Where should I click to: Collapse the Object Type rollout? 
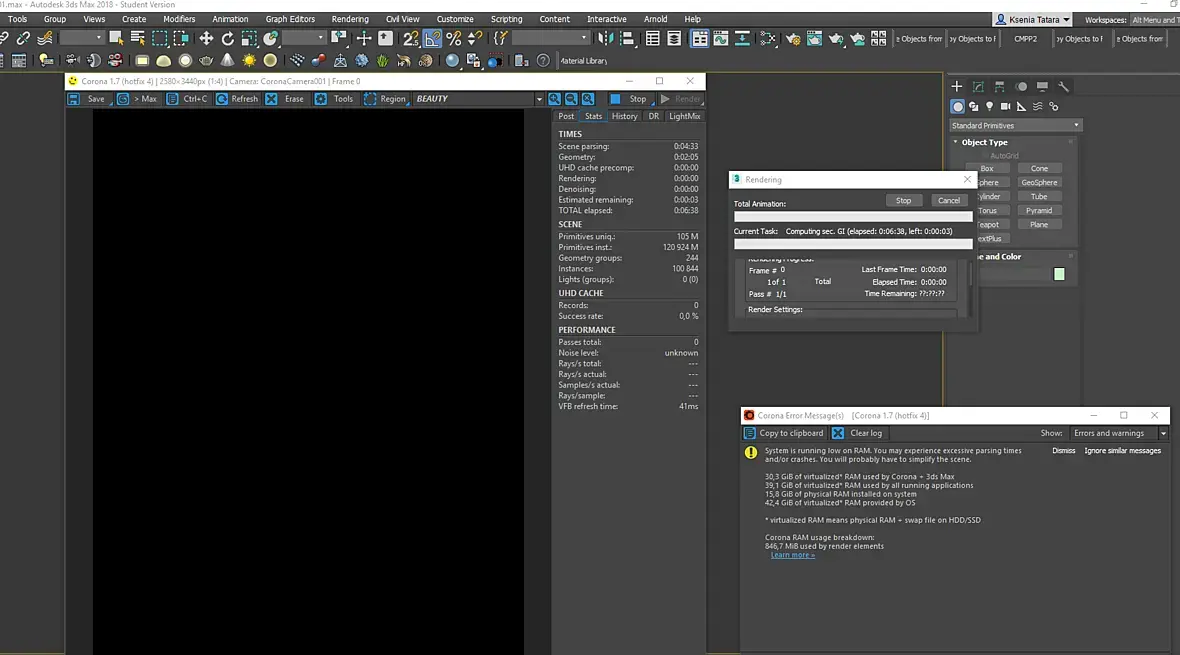point(984,142)
